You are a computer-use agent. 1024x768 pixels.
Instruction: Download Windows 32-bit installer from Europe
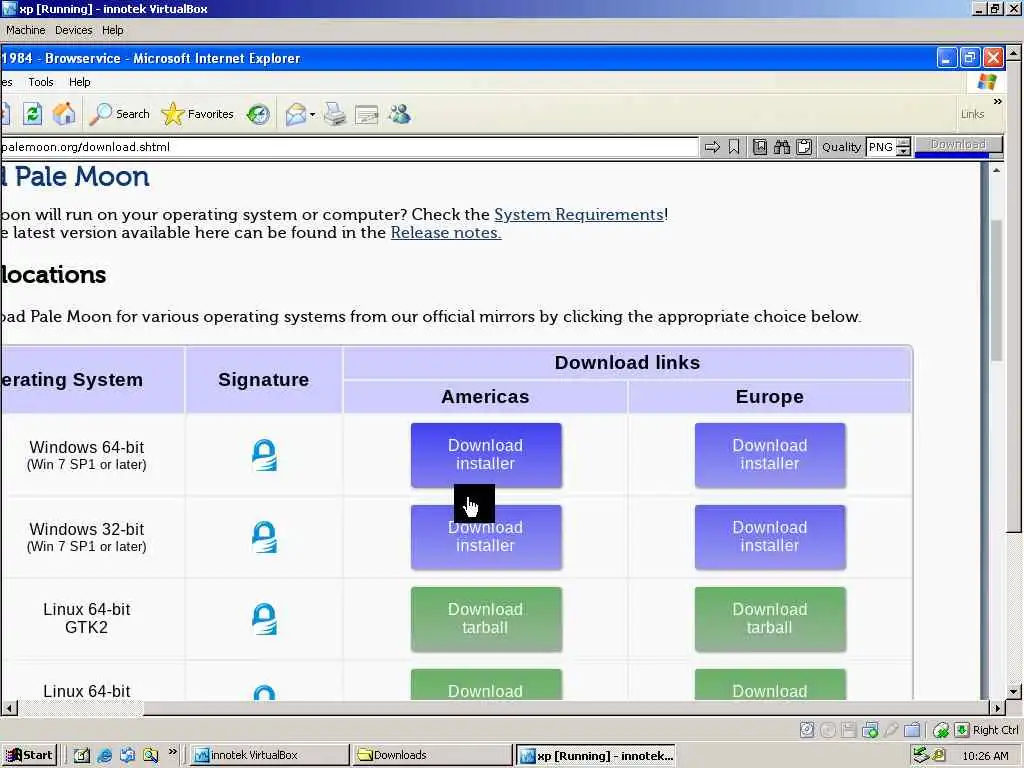770,537
